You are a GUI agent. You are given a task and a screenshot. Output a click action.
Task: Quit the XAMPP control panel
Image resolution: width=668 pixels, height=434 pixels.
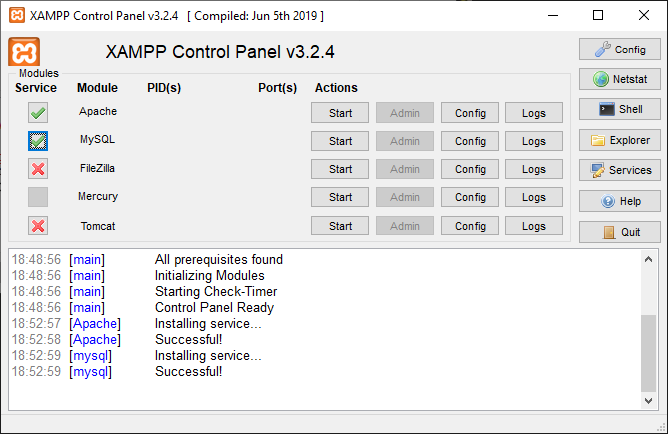[619, 232]
